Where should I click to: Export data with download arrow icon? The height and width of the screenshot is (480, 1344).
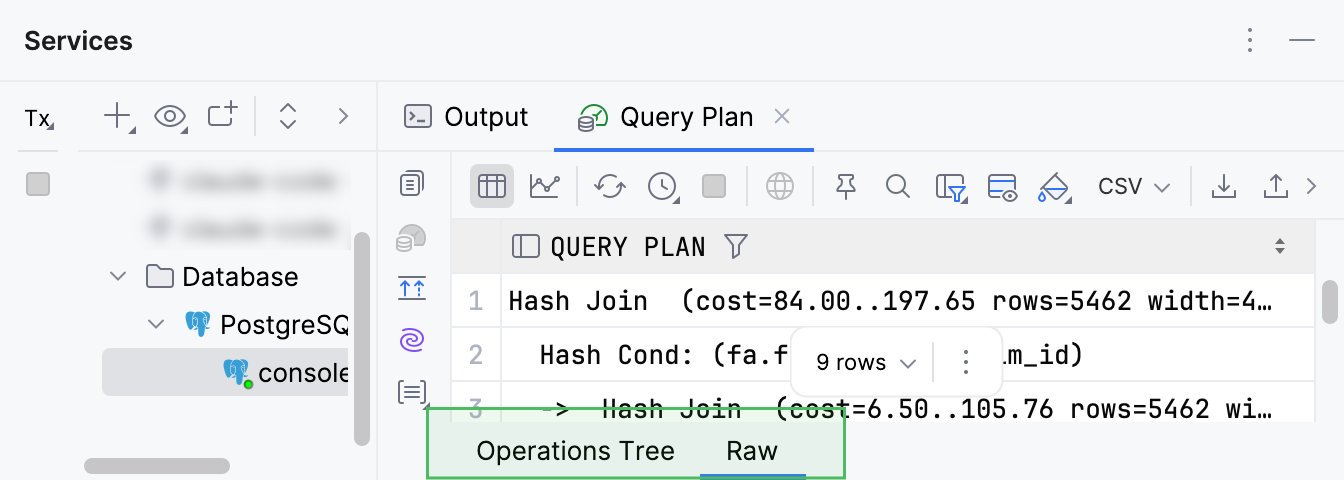(1222, 186)
